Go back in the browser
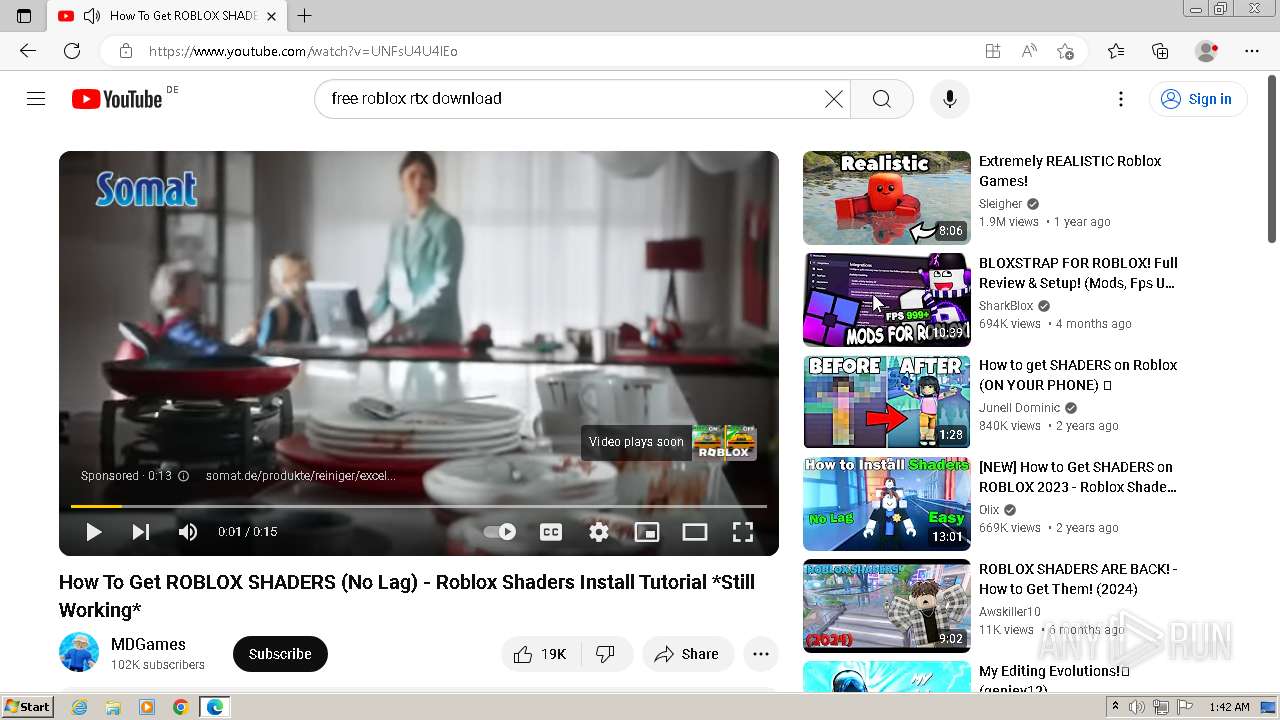 pyautogui.click(x=28, y=51)
